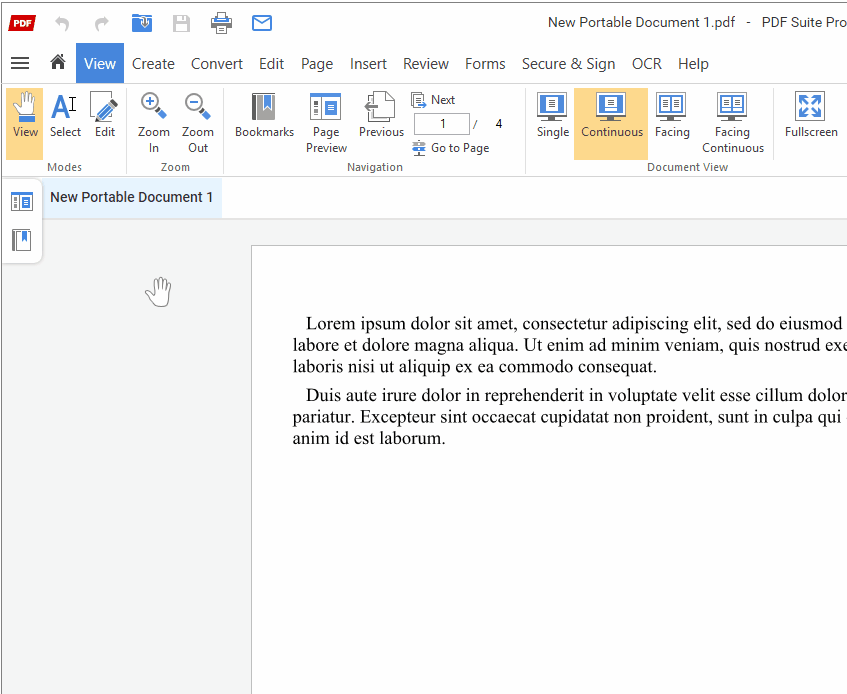The width and height of the screenshot is (847, 694).
Task: Open the Bookmarks panel from ribbon
Action: coord(264,116)
